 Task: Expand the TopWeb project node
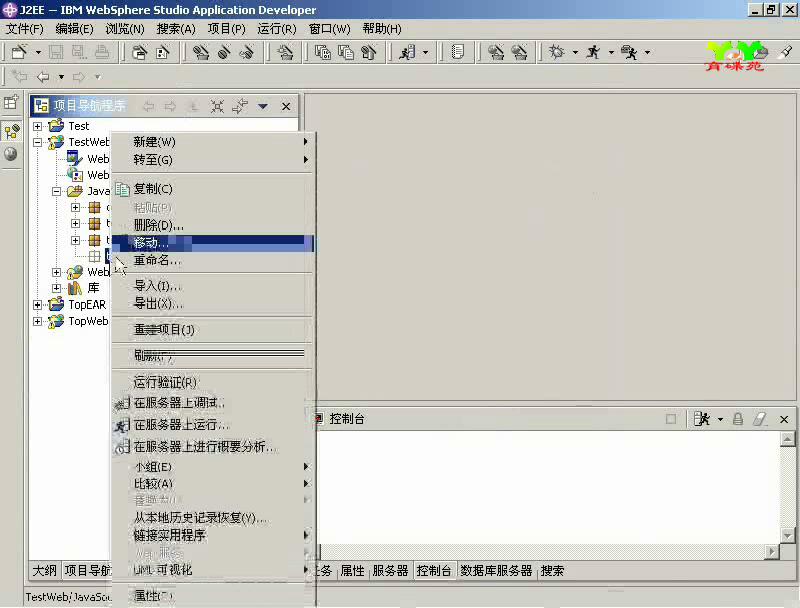pos(37,321)
